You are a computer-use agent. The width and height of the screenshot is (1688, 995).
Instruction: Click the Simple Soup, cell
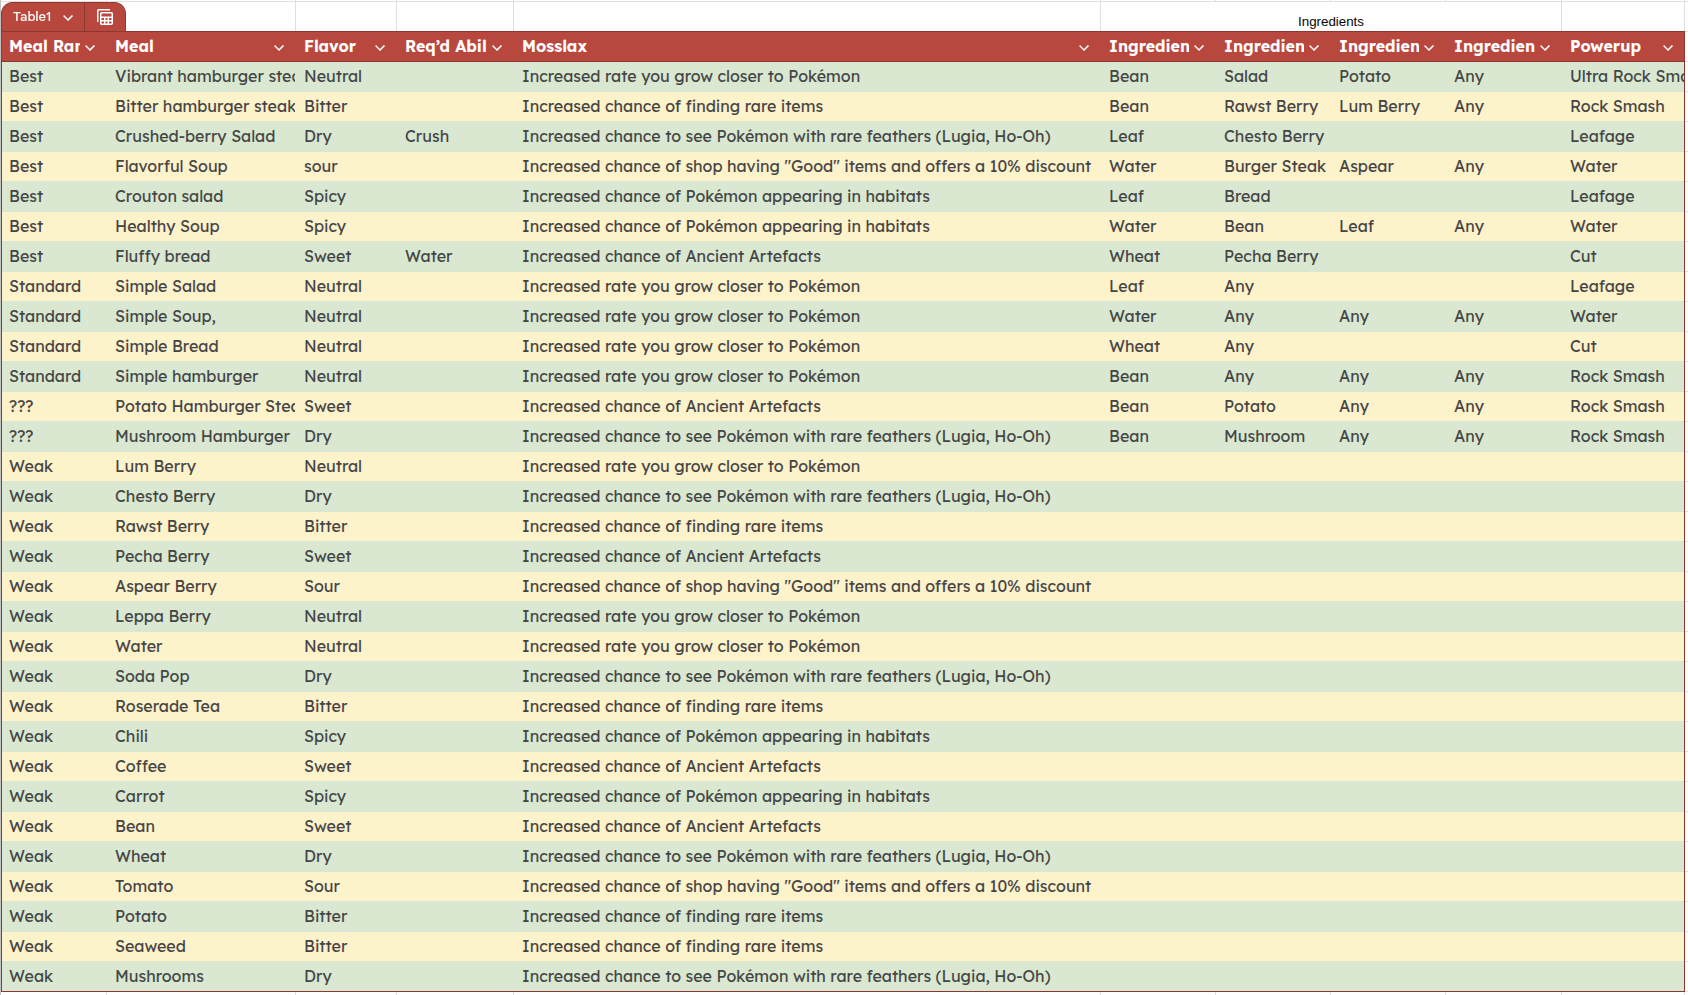[x=201, y=316]
